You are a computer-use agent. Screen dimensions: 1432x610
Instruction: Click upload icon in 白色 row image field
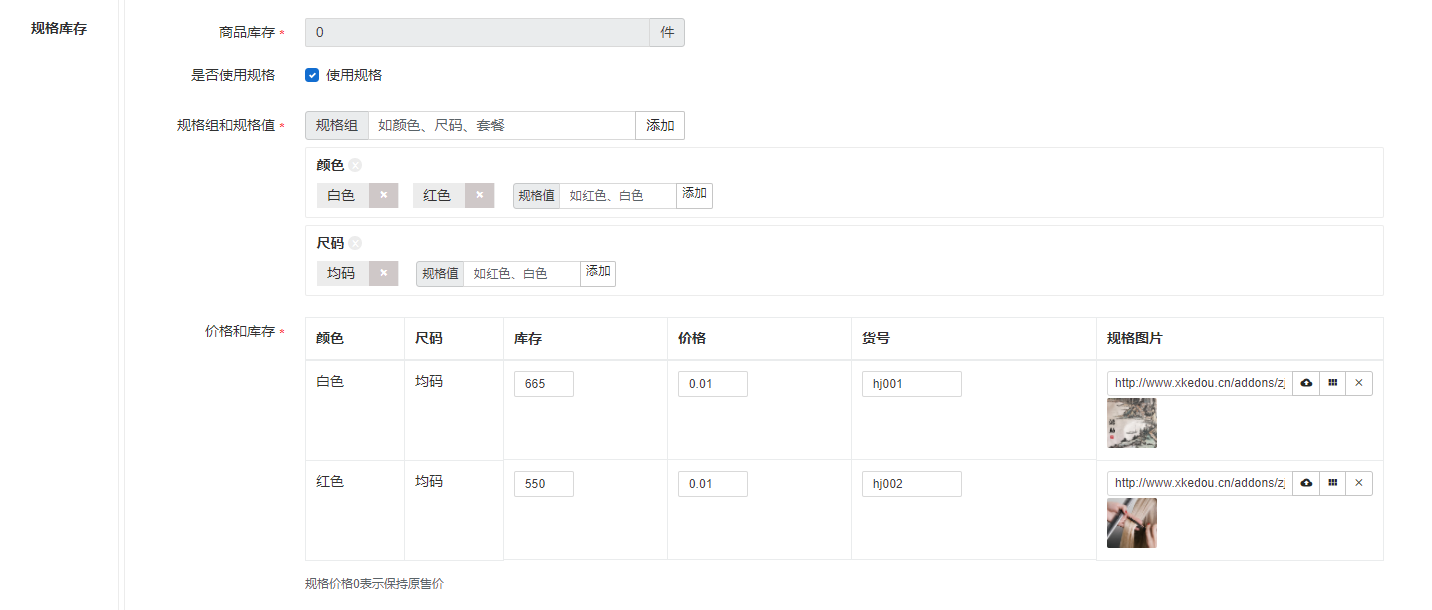click(x=1305, y=383)
